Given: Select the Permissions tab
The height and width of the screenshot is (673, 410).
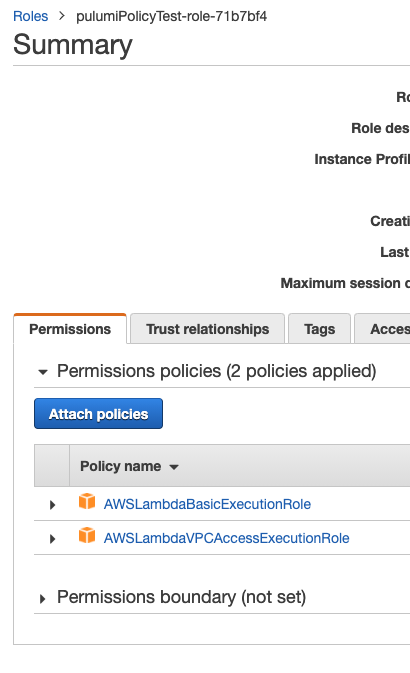Looking at the screenshot, I should (70, 329).
